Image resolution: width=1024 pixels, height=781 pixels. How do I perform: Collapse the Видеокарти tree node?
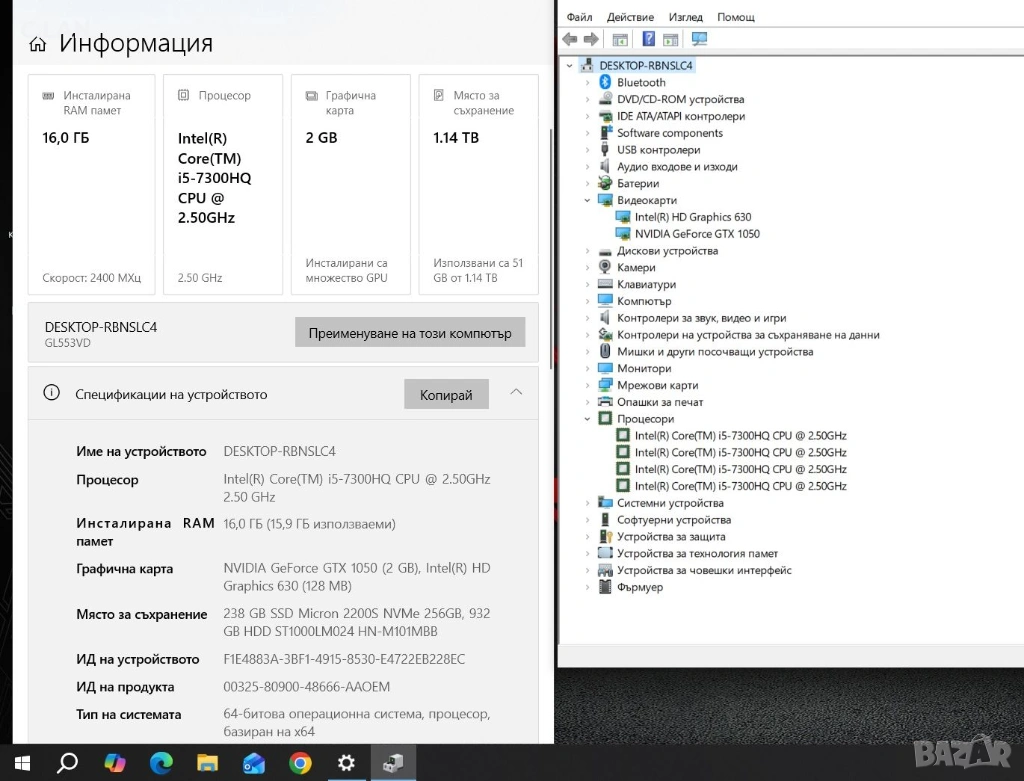[588, 200]
